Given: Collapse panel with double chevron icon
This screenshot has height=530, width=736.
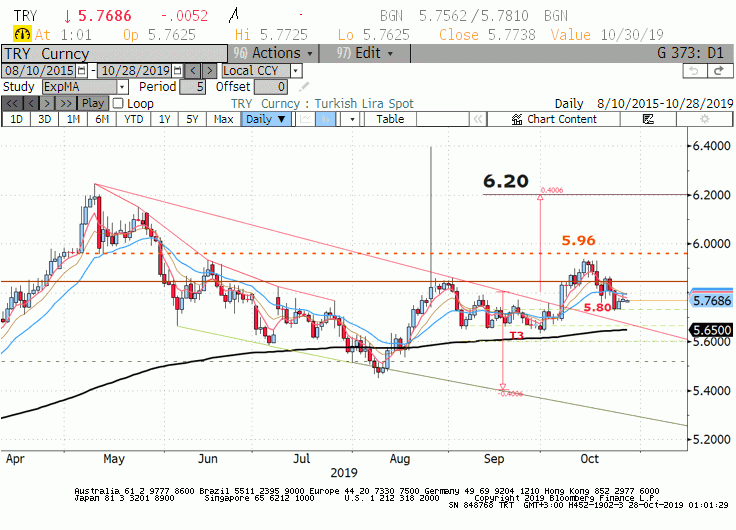Looking at the screenshot, I should 478,119.
